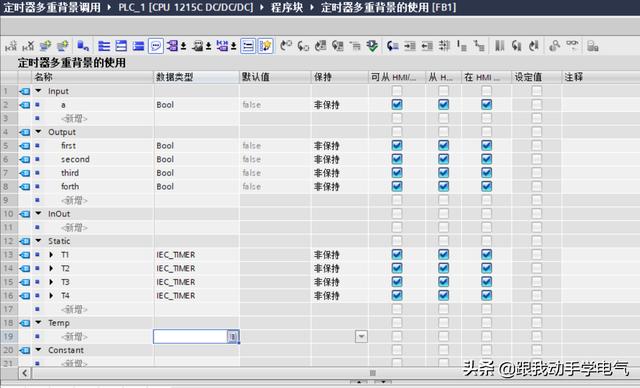
Task: Uncheck 可从 HMI checkbox for timer T1
Action: point(397,255)
